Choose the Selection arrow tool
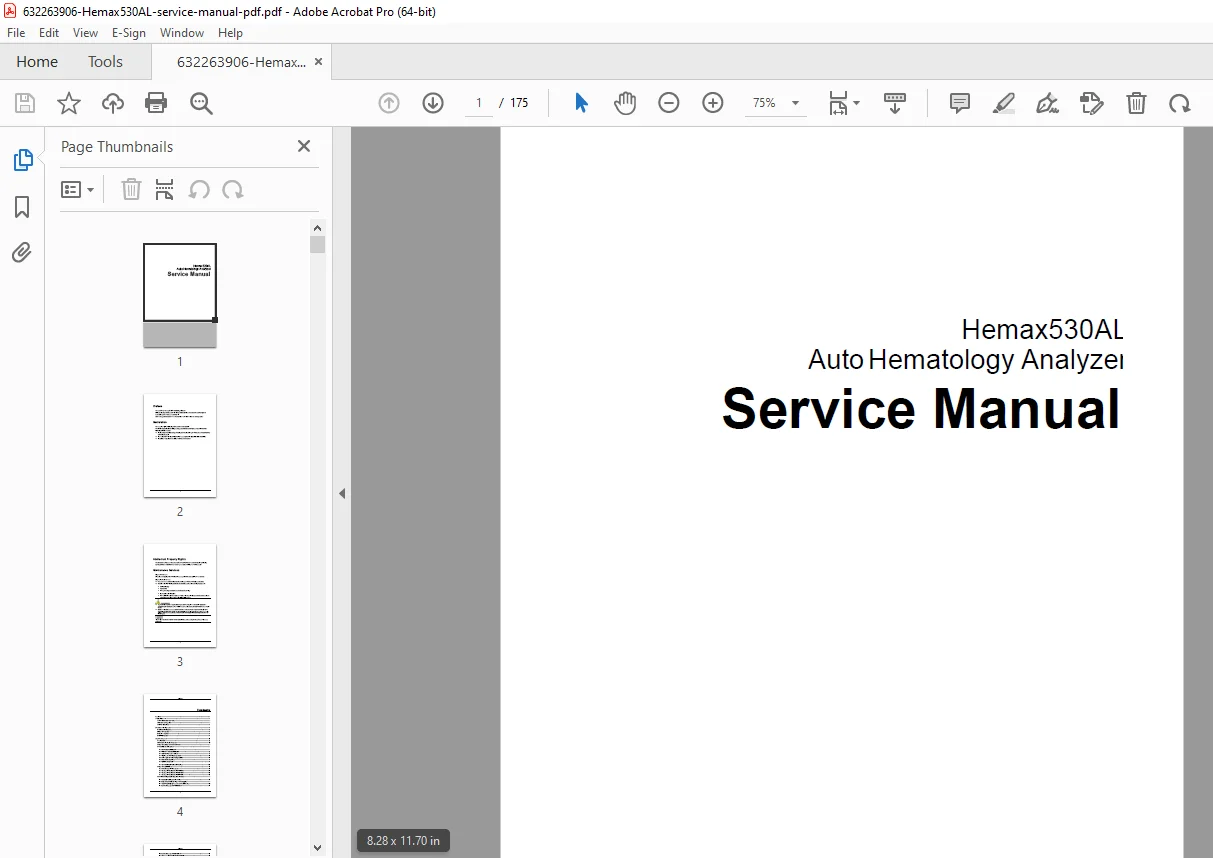 581,103
